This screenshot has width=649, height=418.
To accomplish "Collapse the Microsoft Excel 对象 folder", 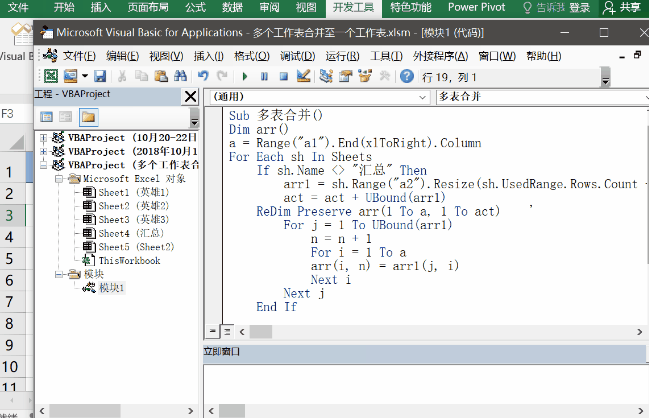I will 59,179.
